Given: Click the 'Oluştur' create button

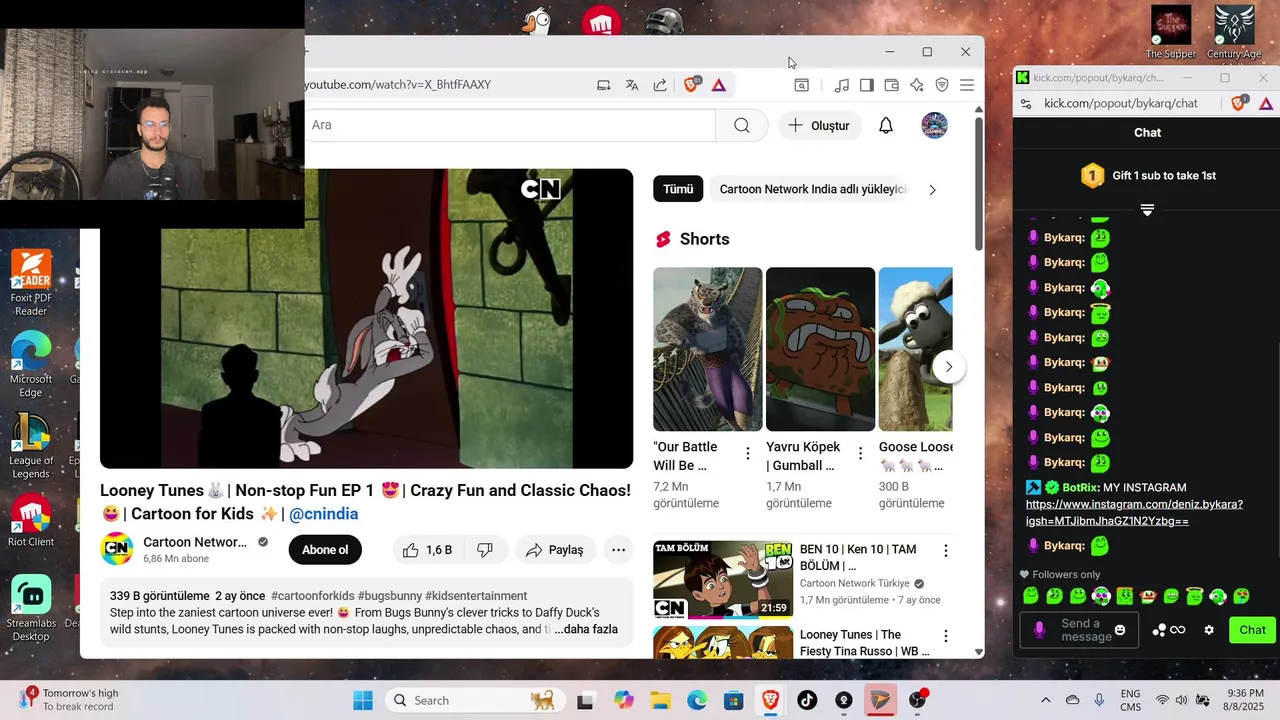Looking at the screenshot, I should point(819,125).
